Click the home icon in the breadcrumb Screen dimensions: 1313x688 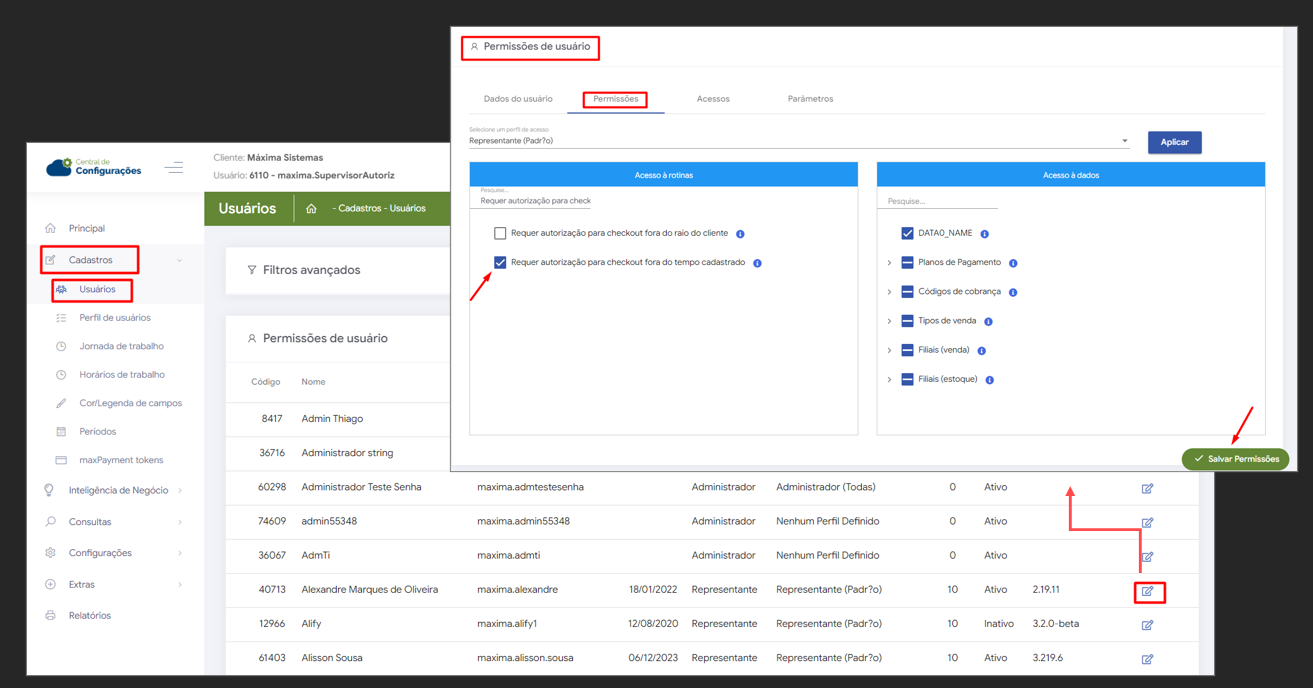click(x=311, y=209)
